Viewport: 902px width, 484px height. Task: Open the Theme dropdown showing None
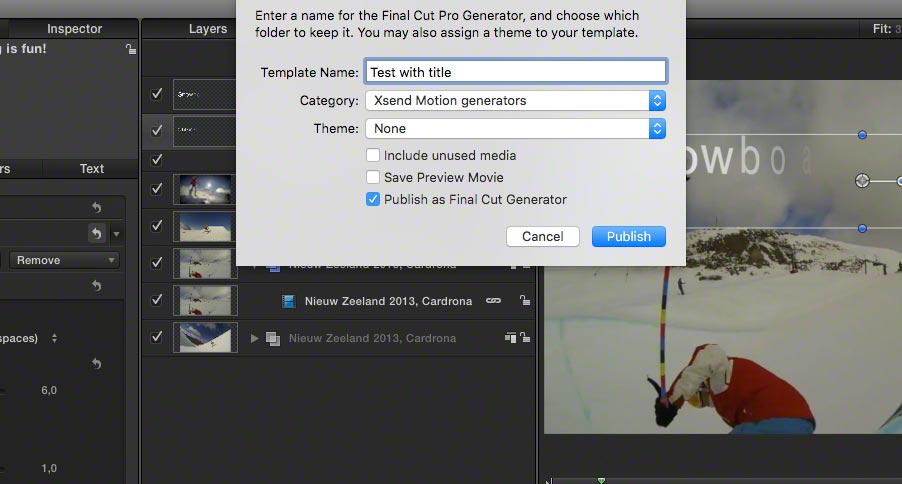click(x=515, y=128)
